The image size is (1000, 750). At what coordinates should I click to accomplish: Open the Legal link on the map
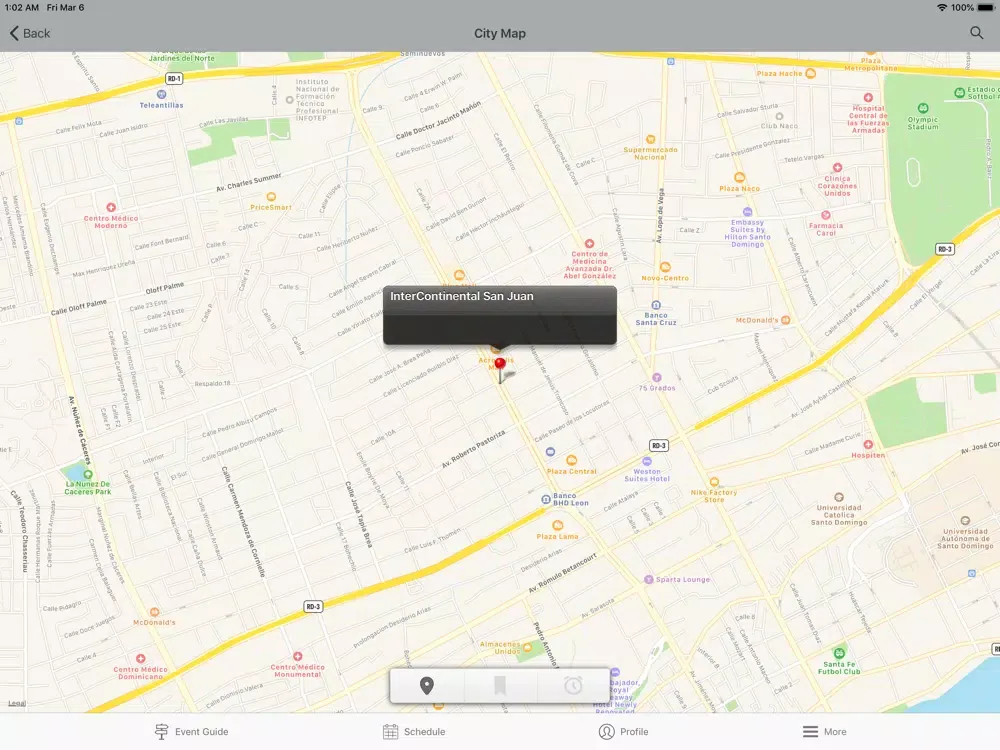coord(17,703)
